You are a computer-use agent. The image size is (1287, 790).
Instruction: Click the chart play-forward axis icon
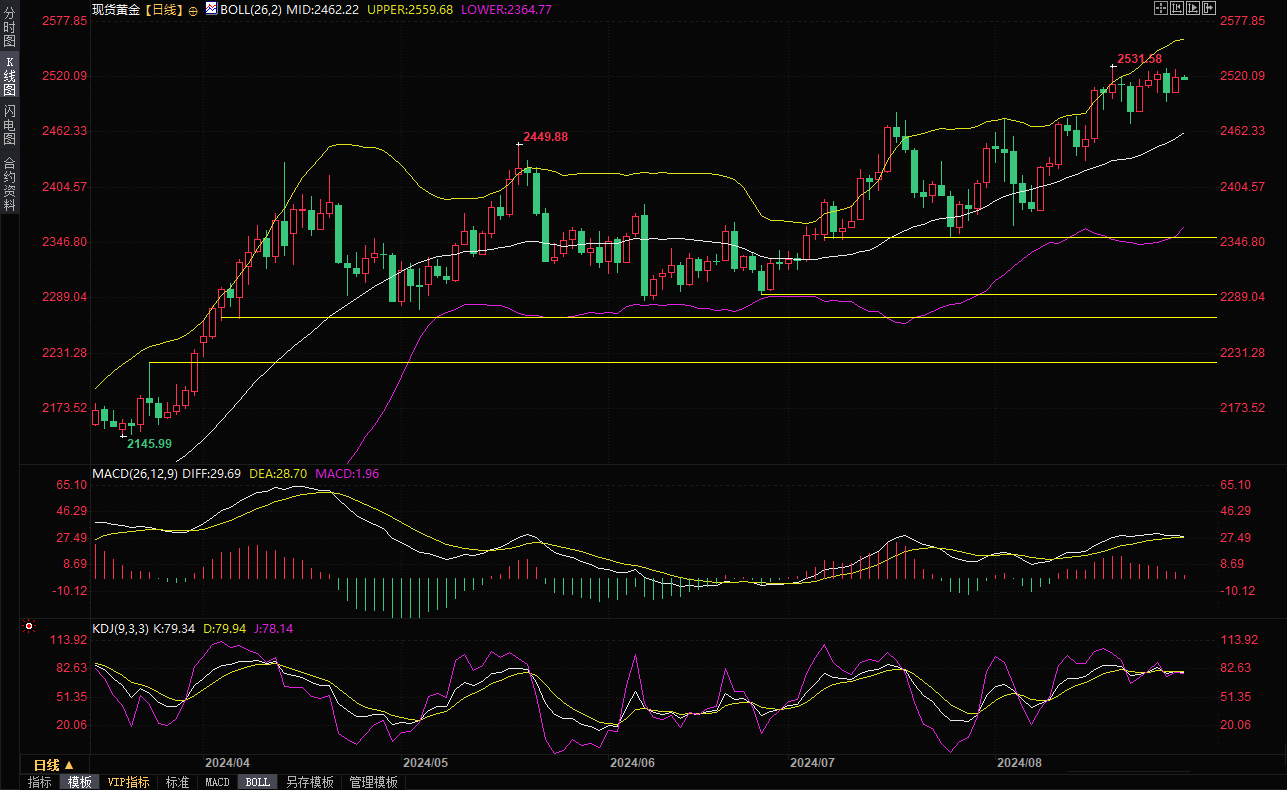click(1193, 8)
